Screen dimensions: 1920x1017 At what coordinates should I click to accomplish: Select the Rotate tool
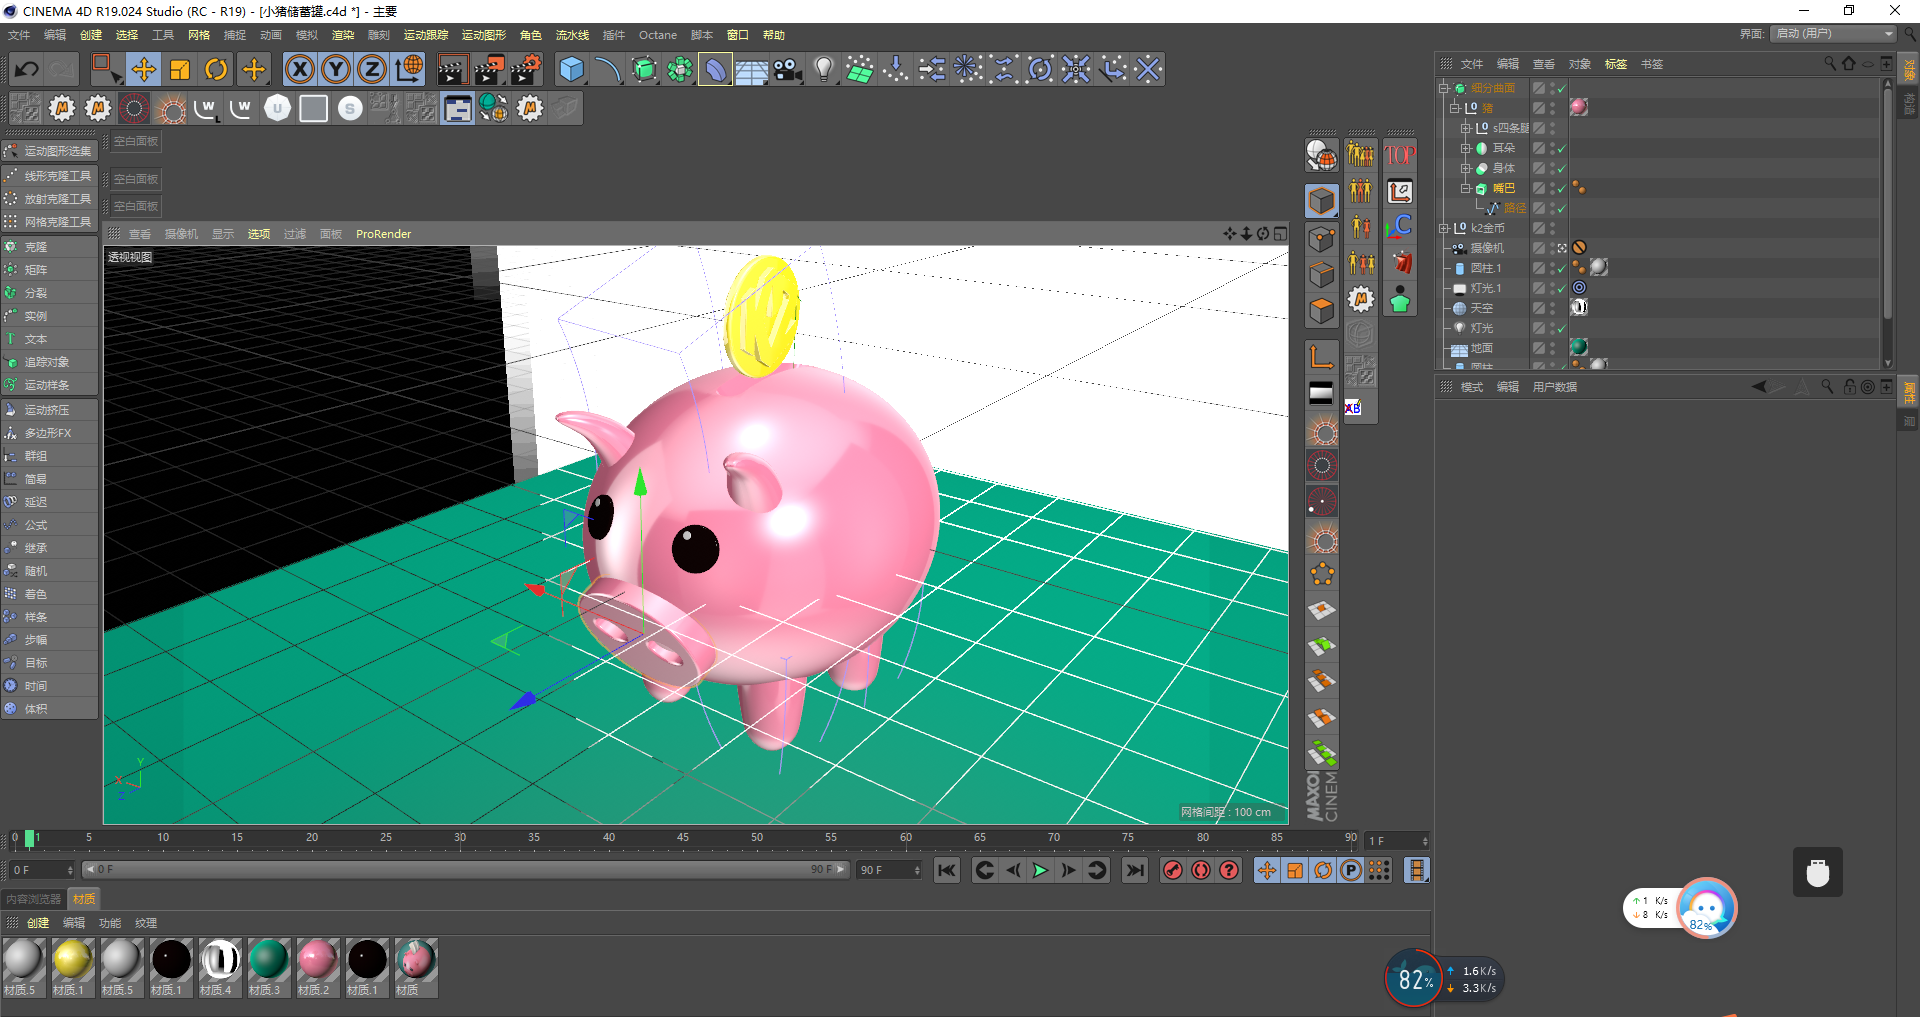(x=216, y=69)
